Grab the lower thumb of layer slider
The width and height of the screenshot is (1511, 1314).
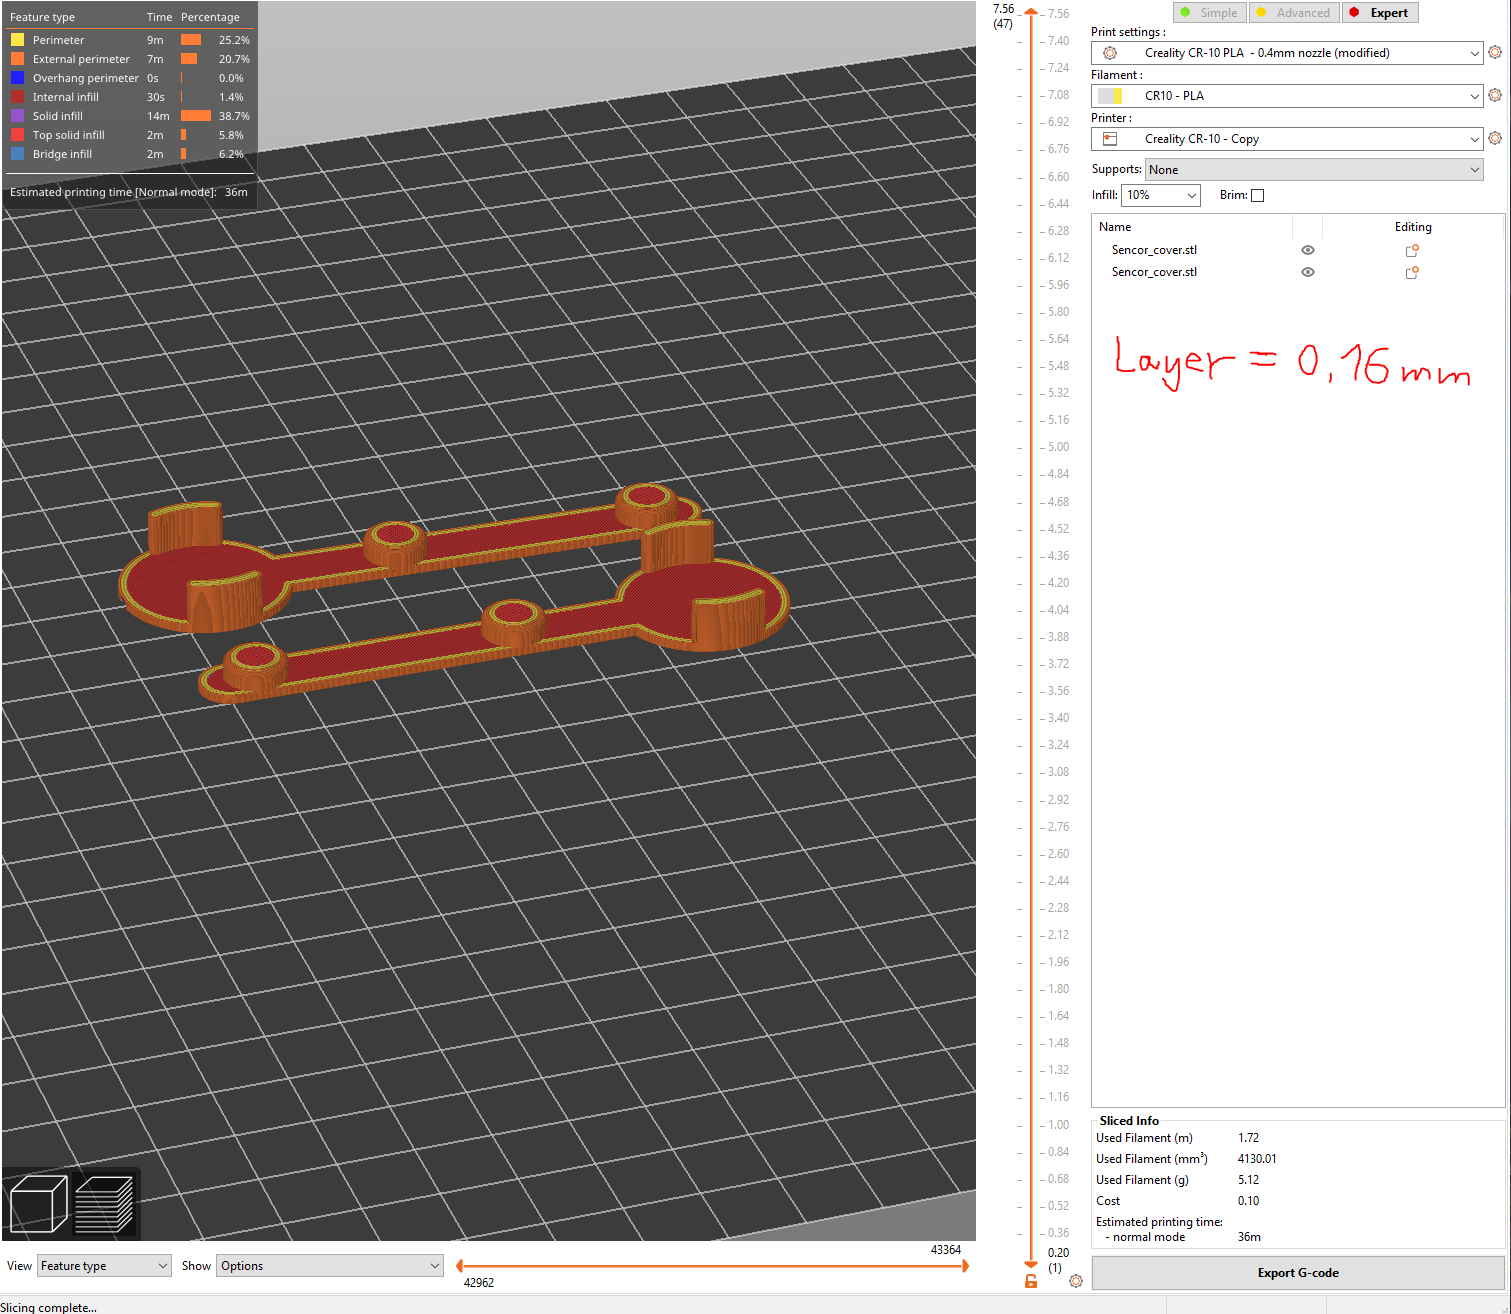coord(1031,1264)
